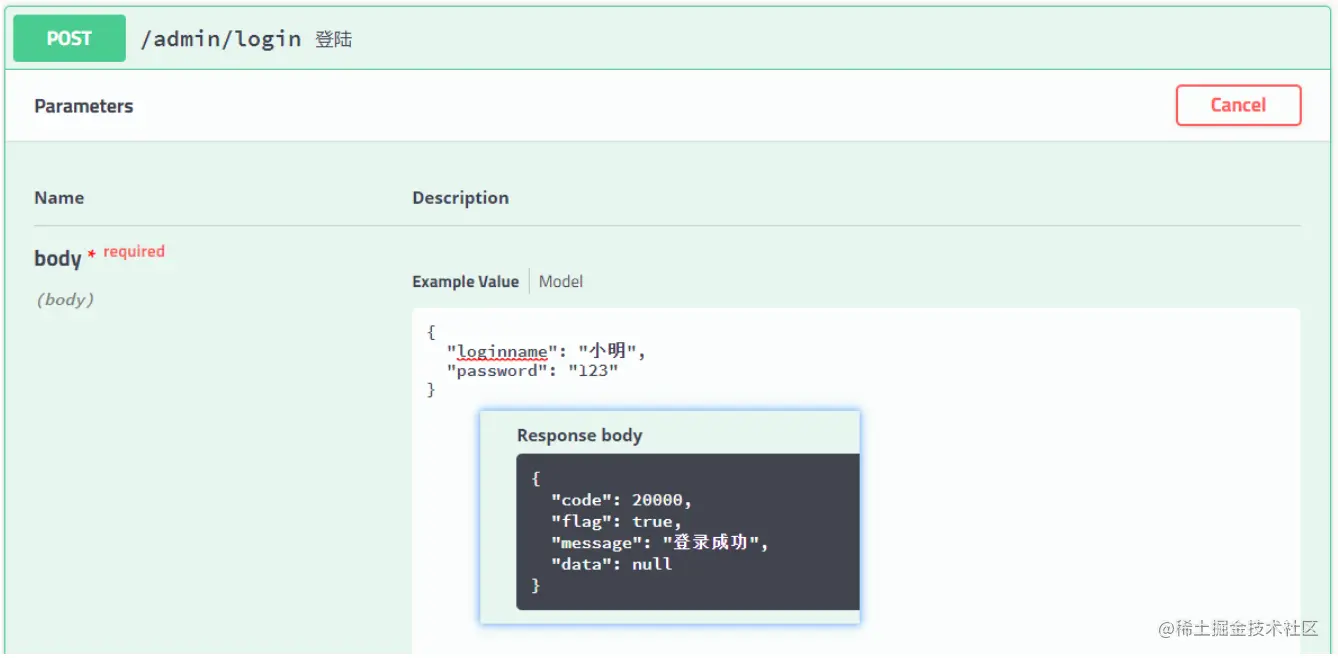
Task: Click the Parameters section heading
Action: pyautogui.click(x=83, y=106)
